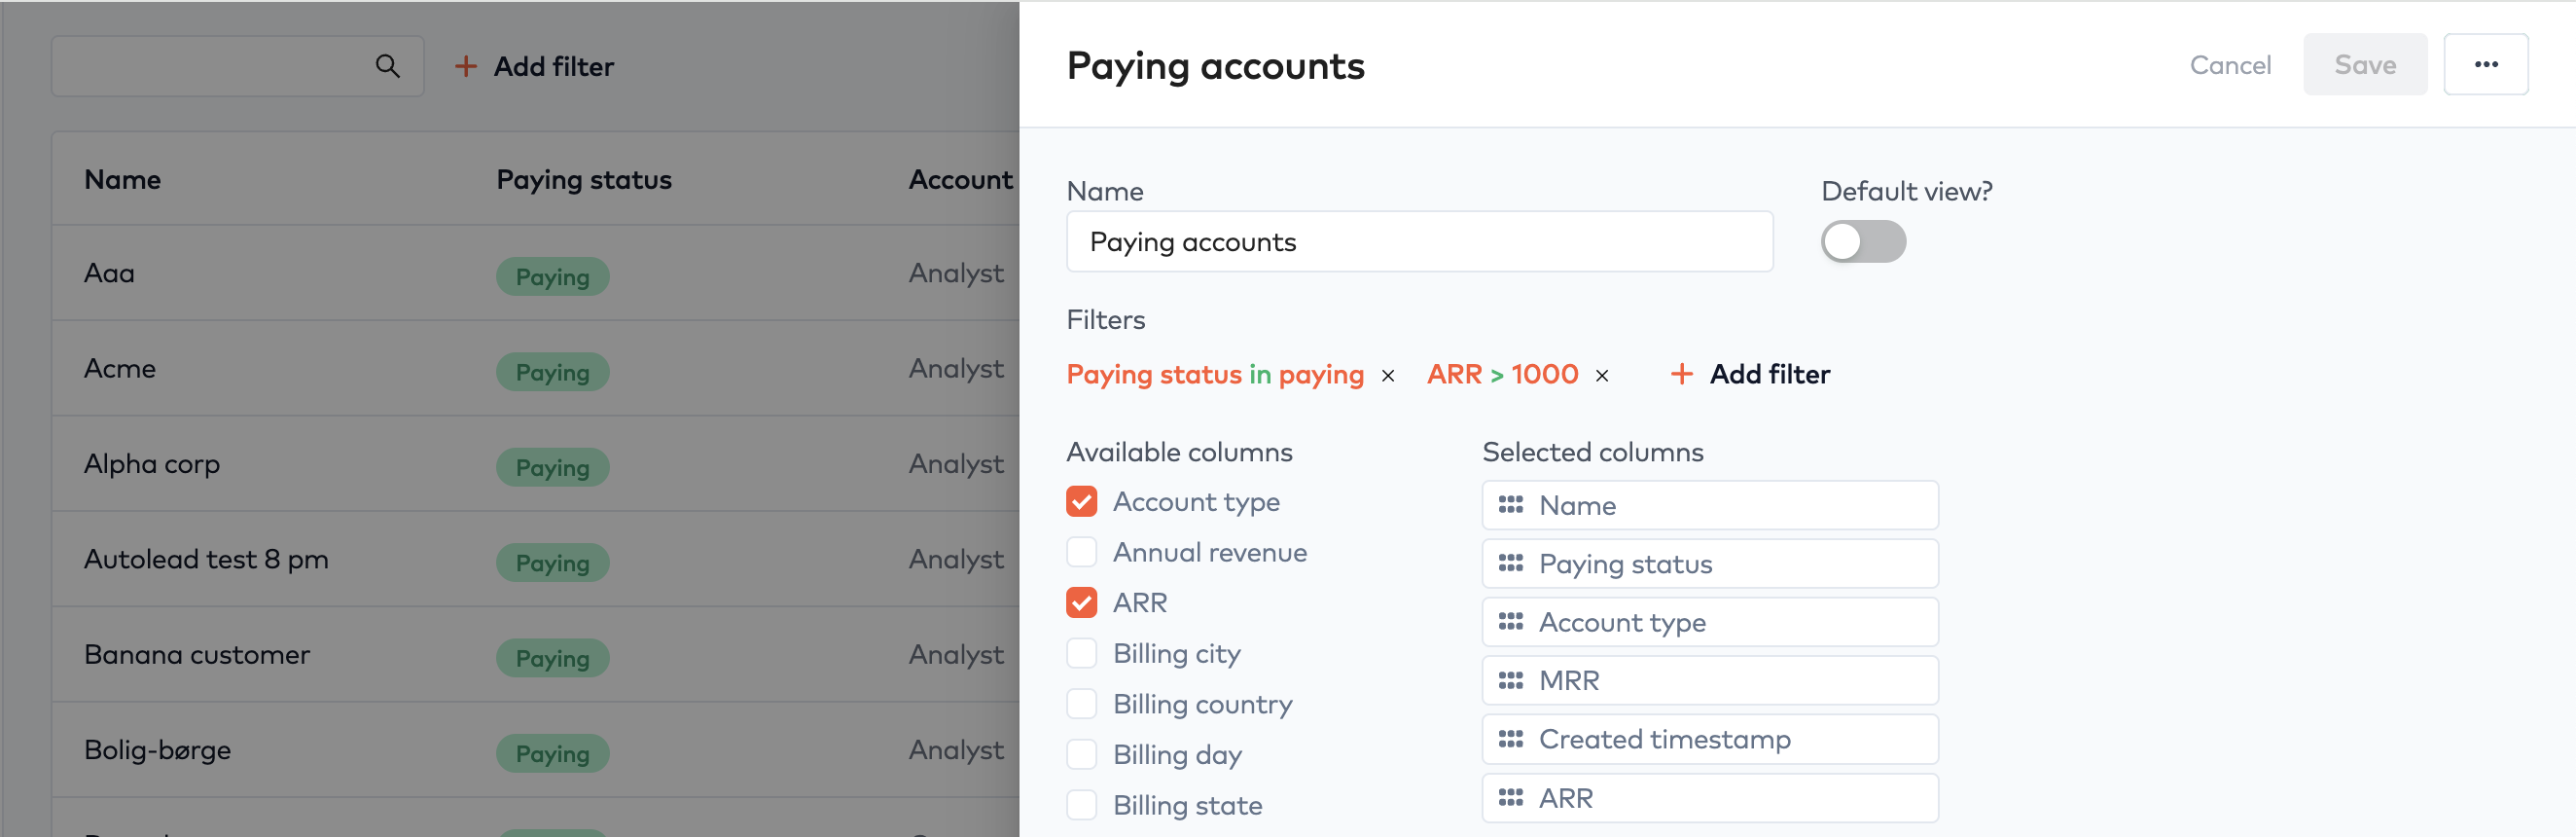Viewport: 2576px width, 837px height.
Task: Select the MRR selected column item
Action: pyautogui.click(x=1709, y=681)
